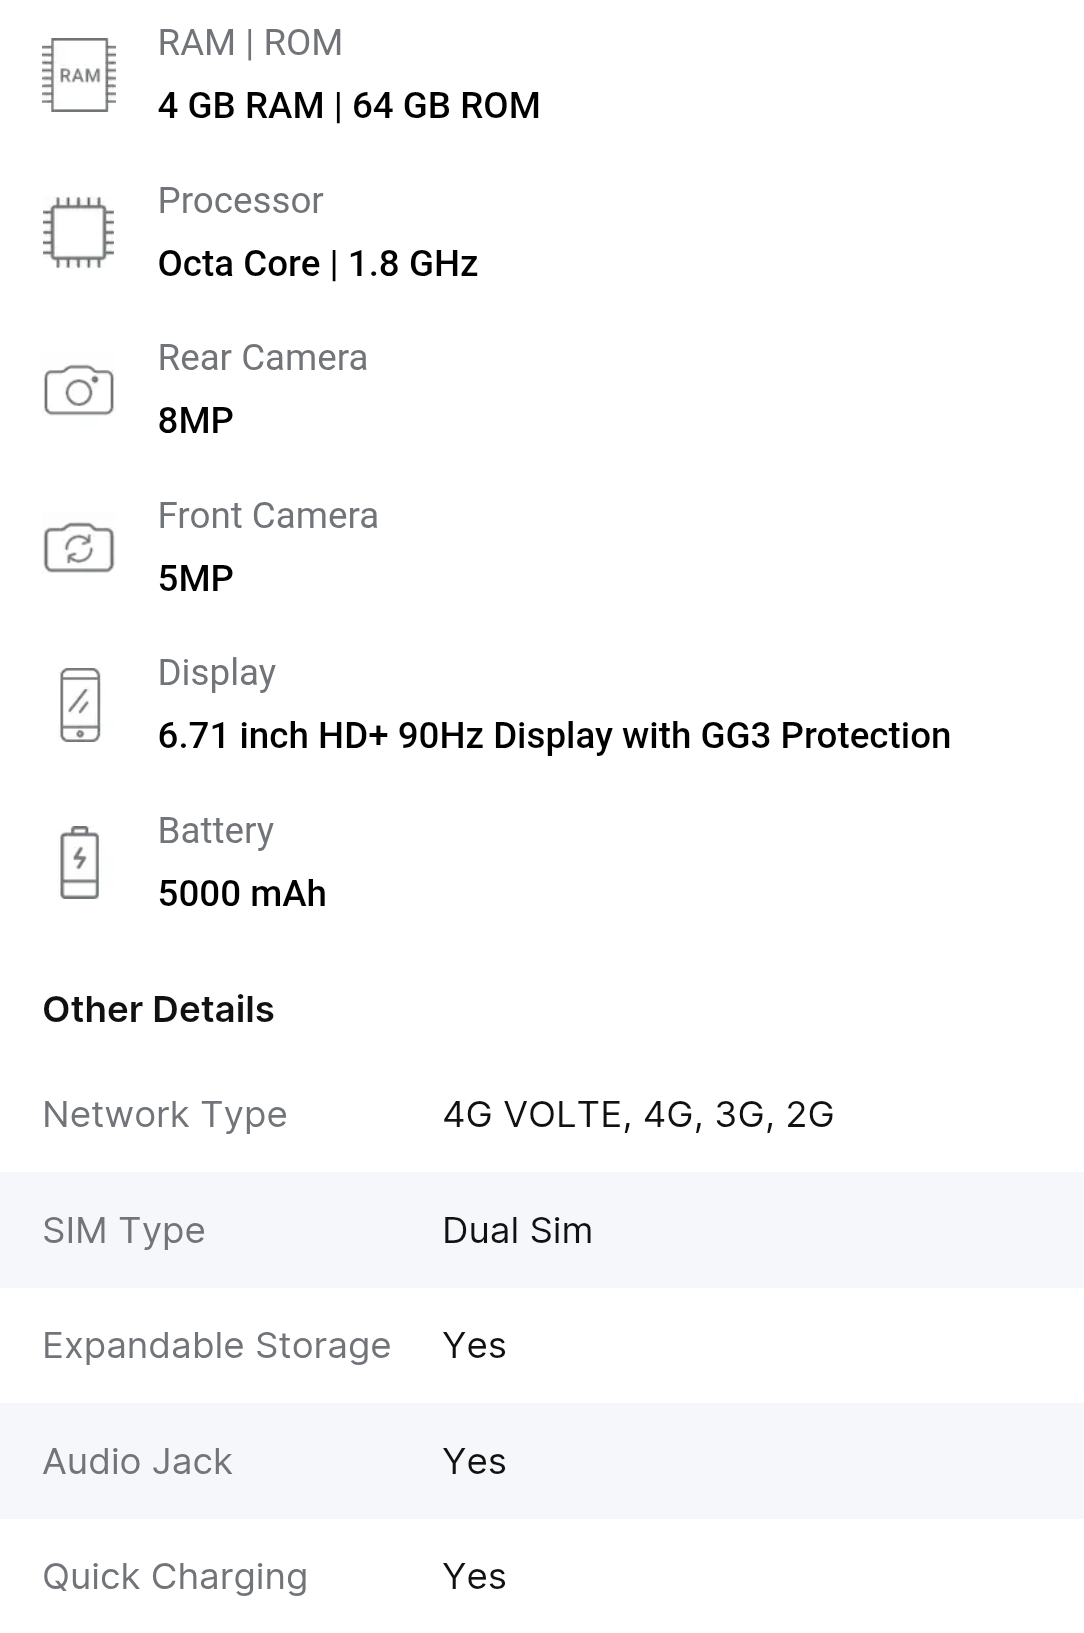Click the 5000 mAh battery value
The height and width of the screenshot is (1633, 1084).
click(242, 894)
